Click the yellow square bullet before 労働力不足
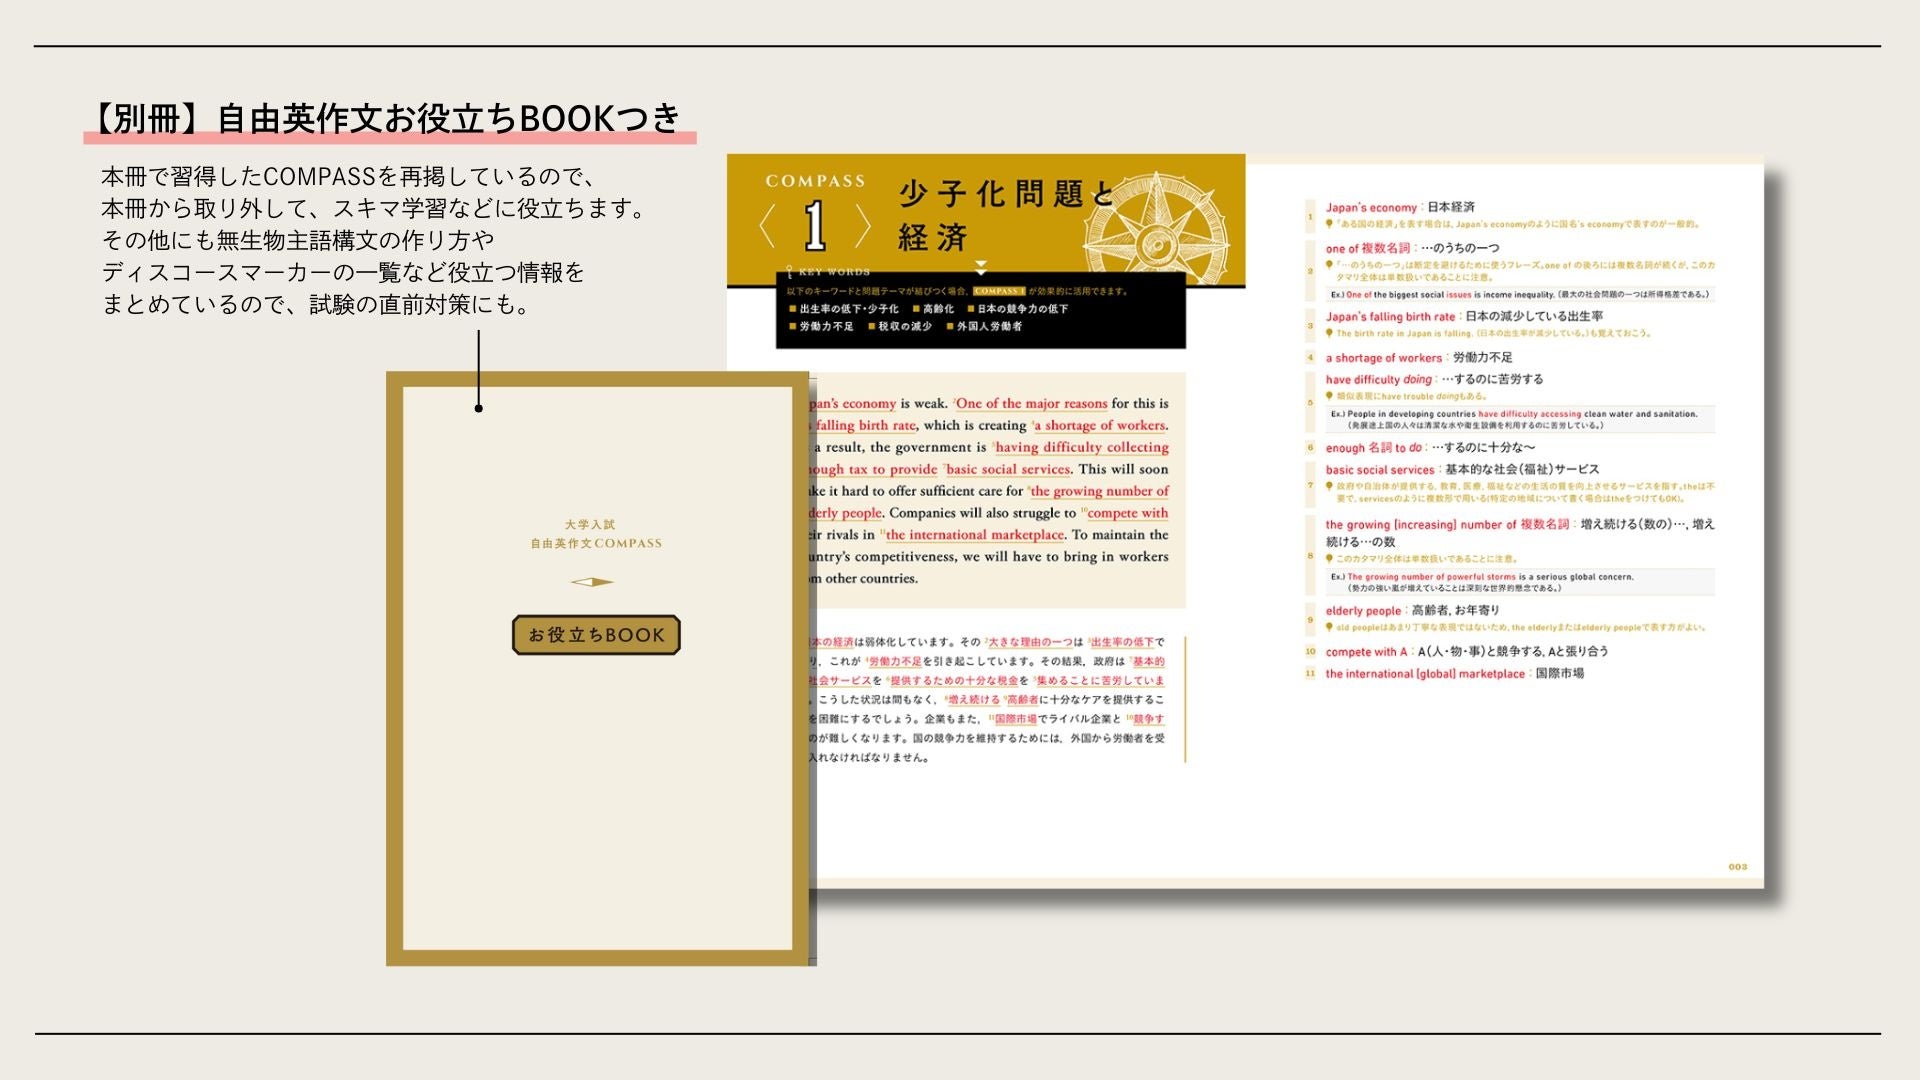The width and height of the screenshot is (1920, 1080). pos(793,327)
